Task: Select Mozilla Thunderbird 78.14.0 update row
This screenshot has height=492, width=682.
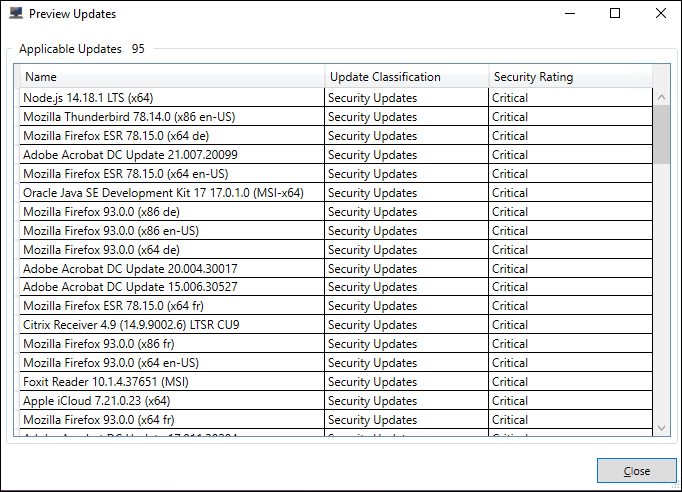Action: [x=172, y=117]
